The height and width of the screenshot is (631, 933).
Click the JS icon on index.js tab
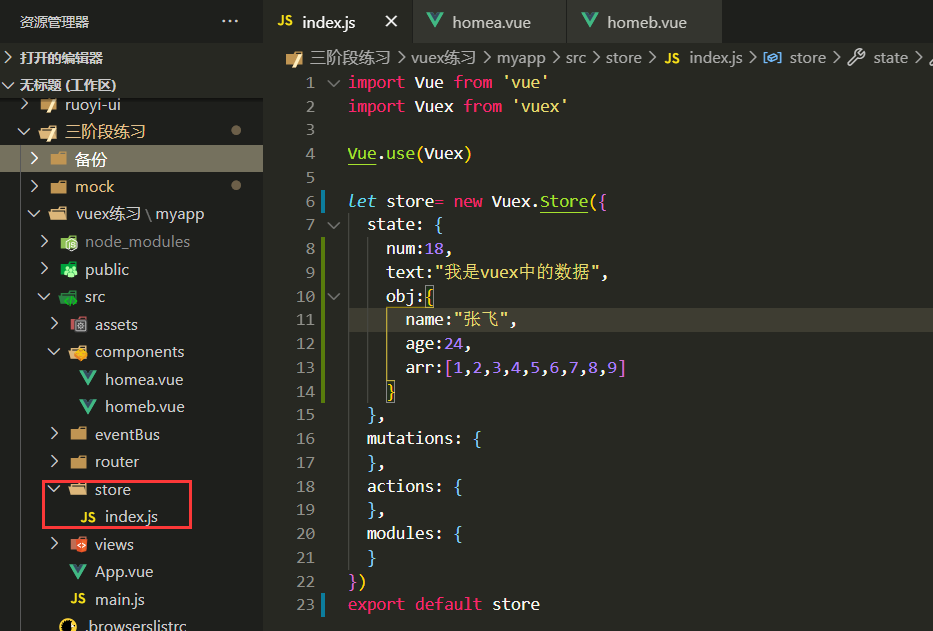pos(285,21)
